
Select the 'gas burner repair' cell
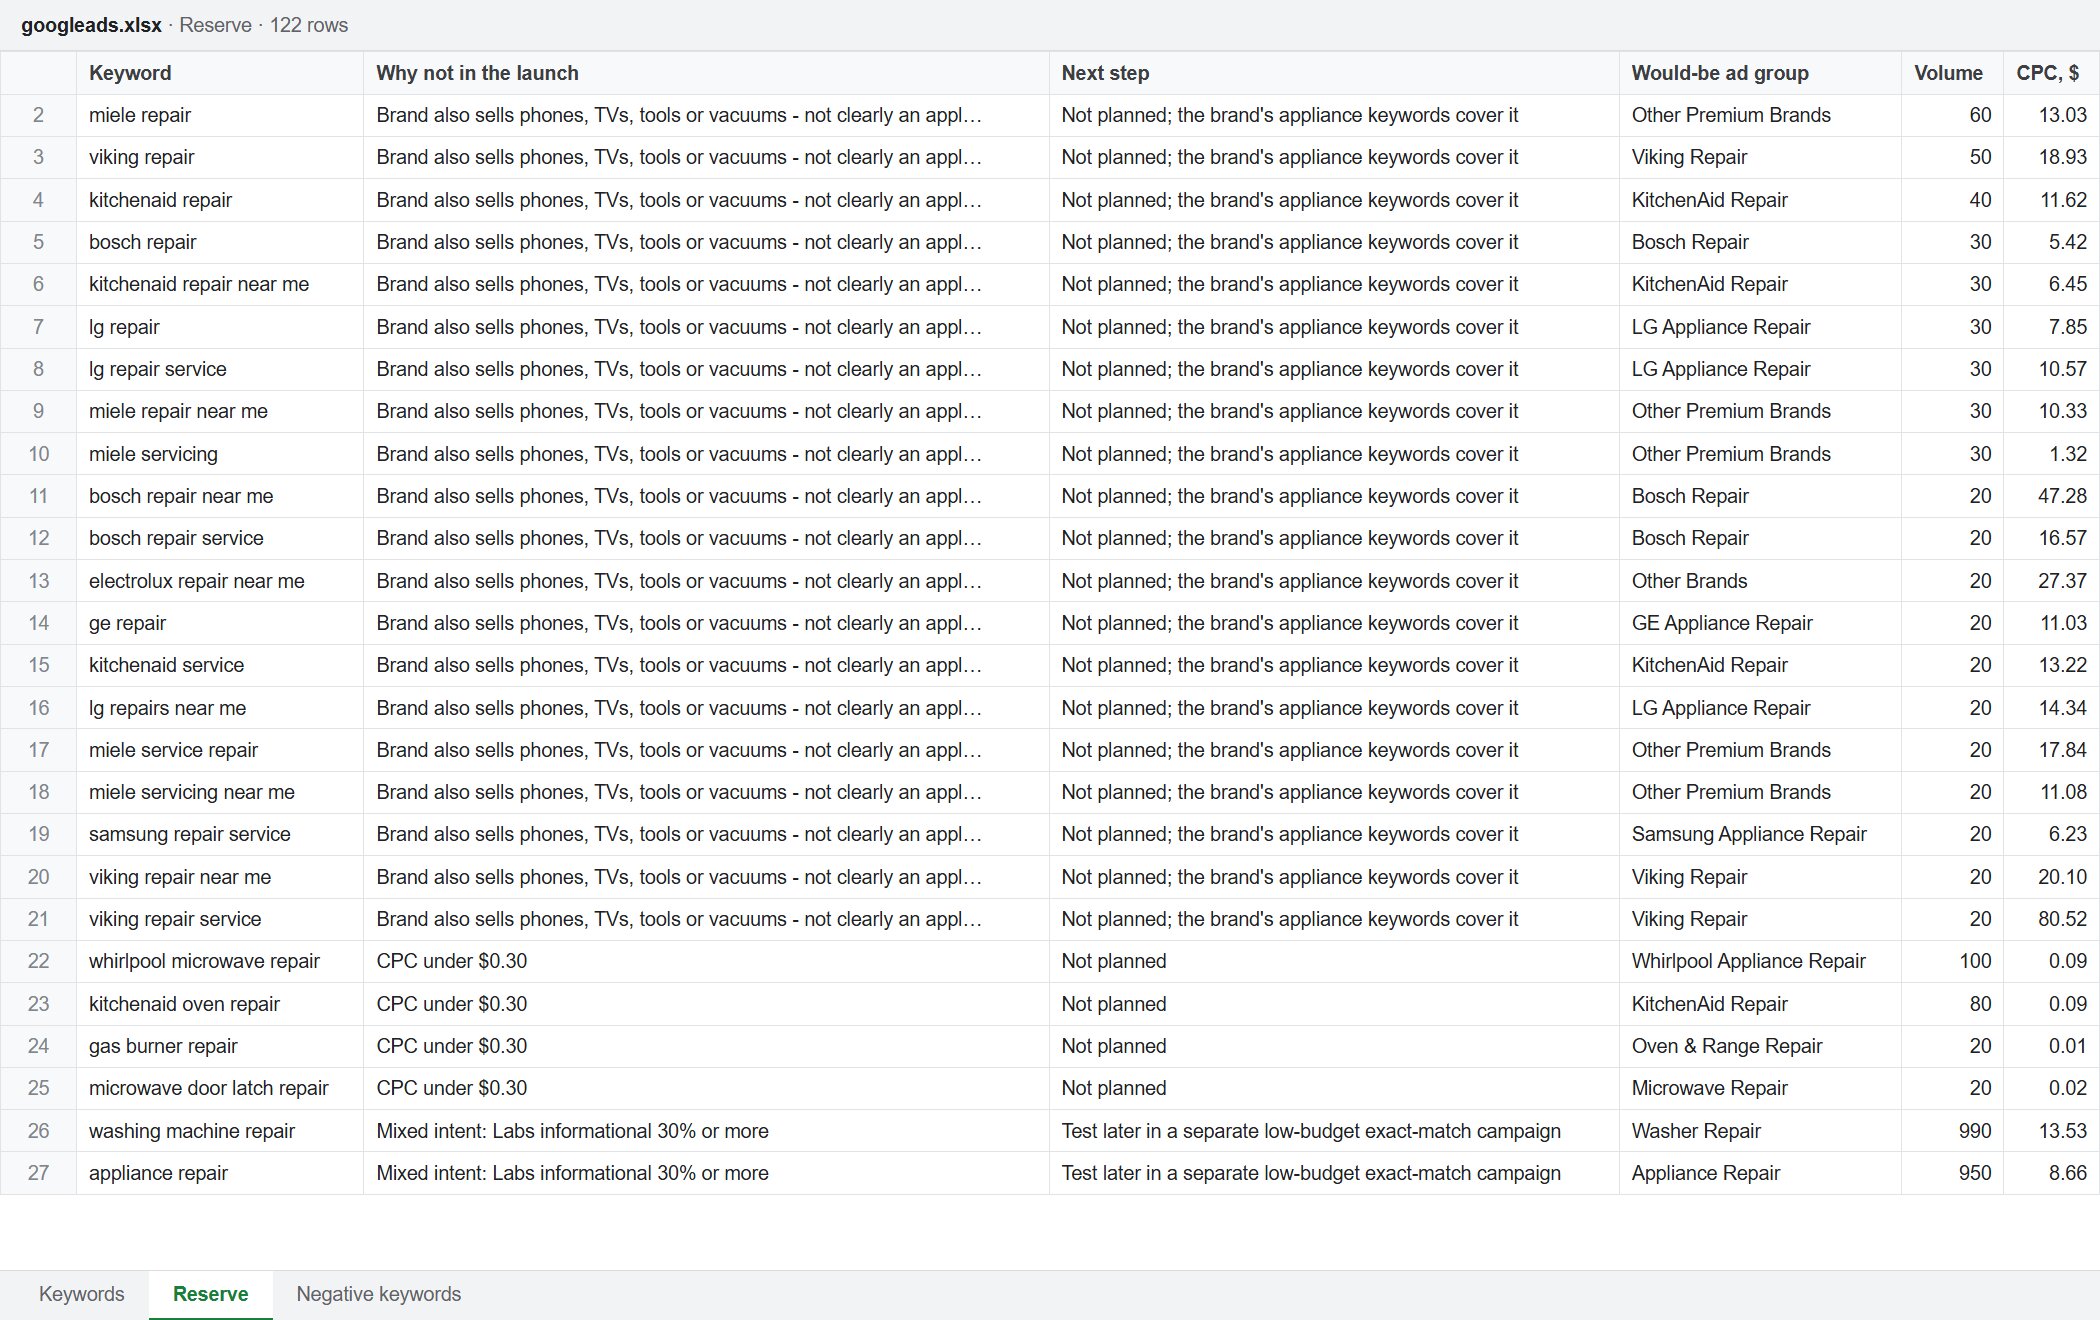(x=220, y=1046)
